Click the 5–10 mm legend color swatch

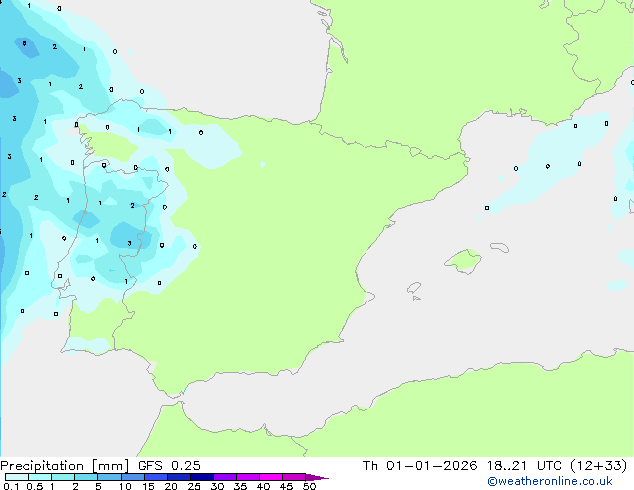(x=109, y=477)
